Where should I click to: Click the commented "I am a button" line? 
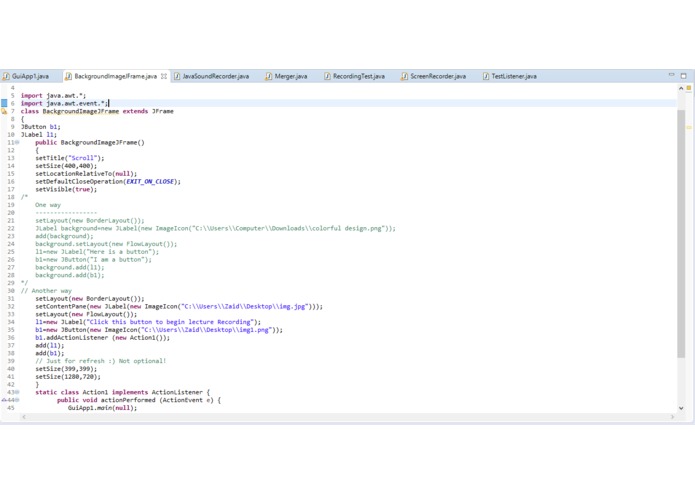coord(94,260)
